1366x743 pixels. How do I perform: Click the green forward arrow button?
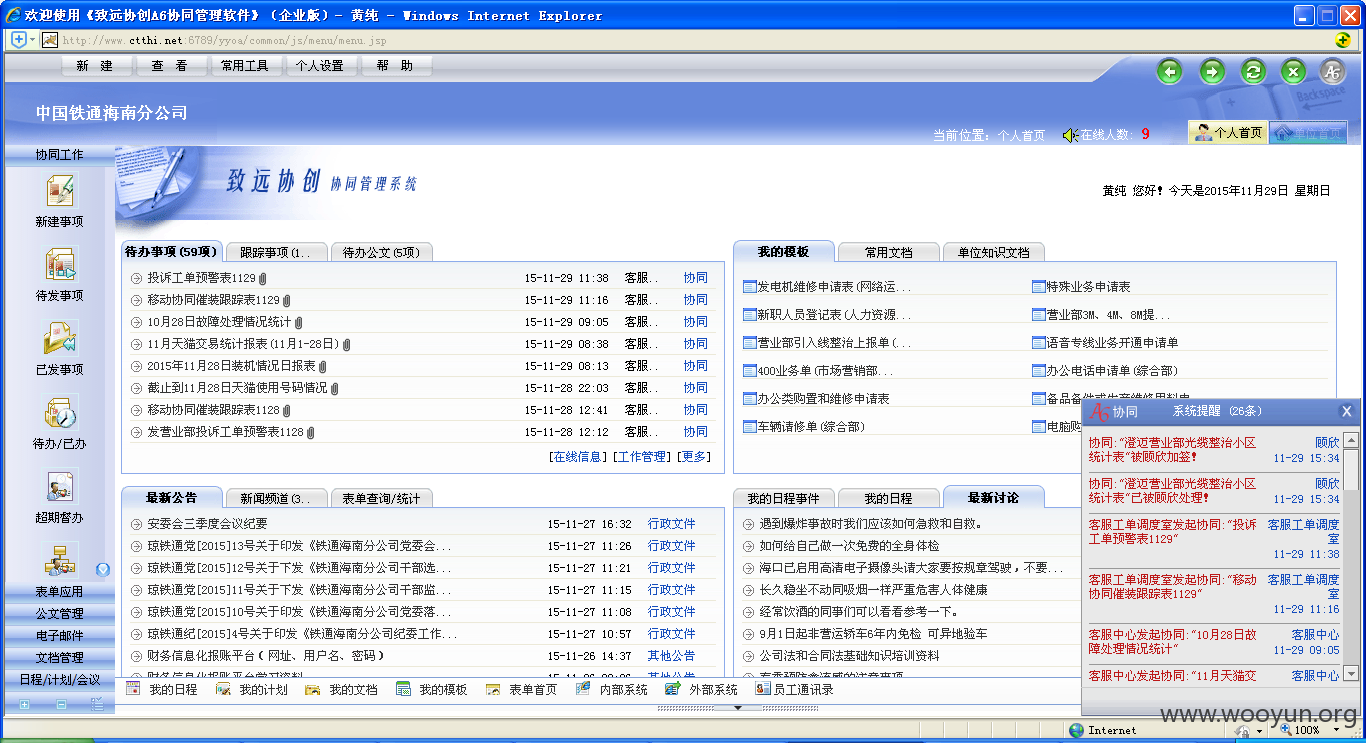point(1211,71)
